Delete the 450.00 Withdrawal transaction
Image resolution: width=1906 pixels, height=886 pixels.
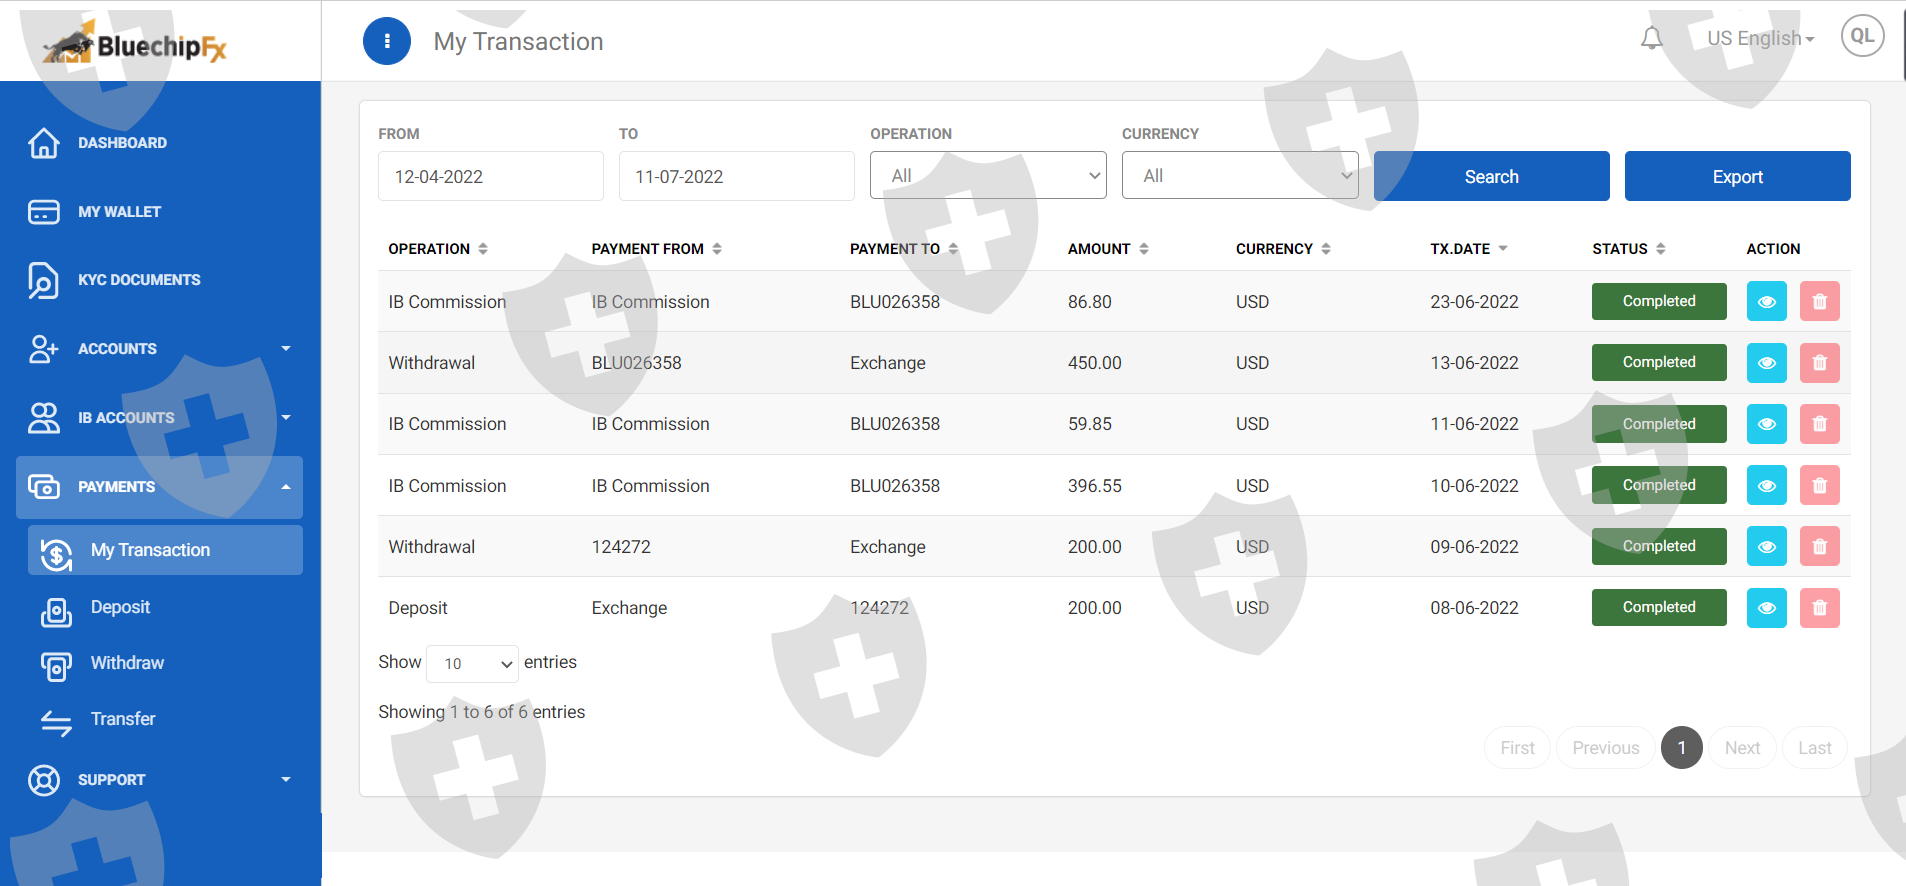[x=1819, y=363]
